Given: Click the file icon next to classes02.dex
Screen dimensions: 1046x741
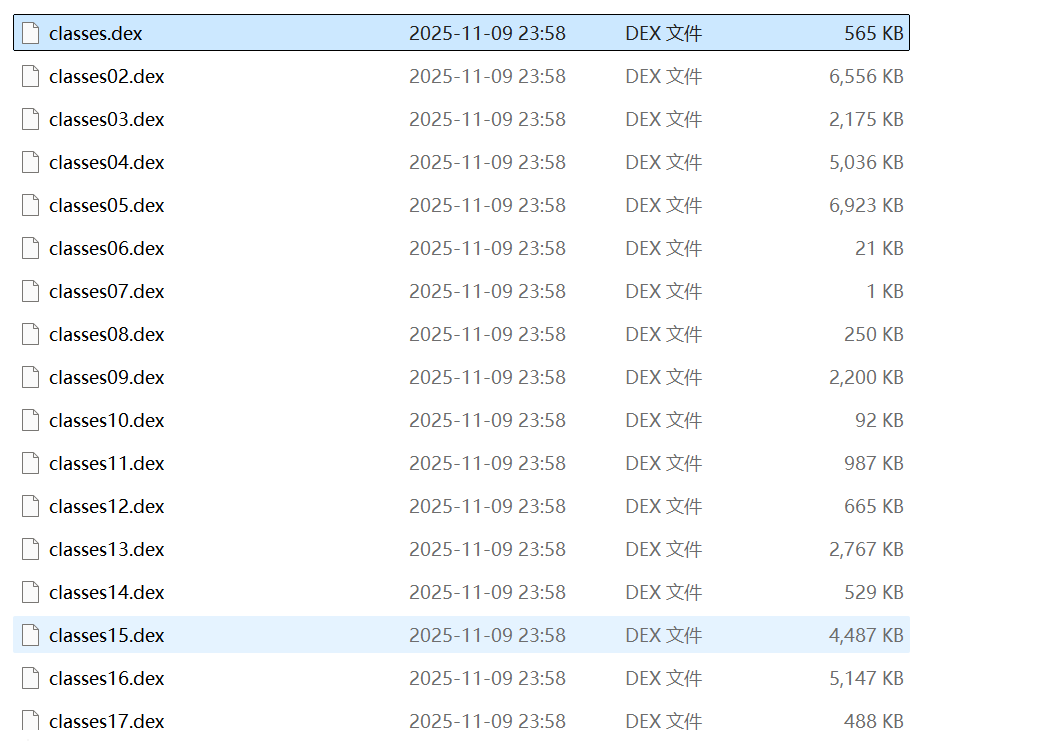Looking at the screenshot, I should coord(30,76).
